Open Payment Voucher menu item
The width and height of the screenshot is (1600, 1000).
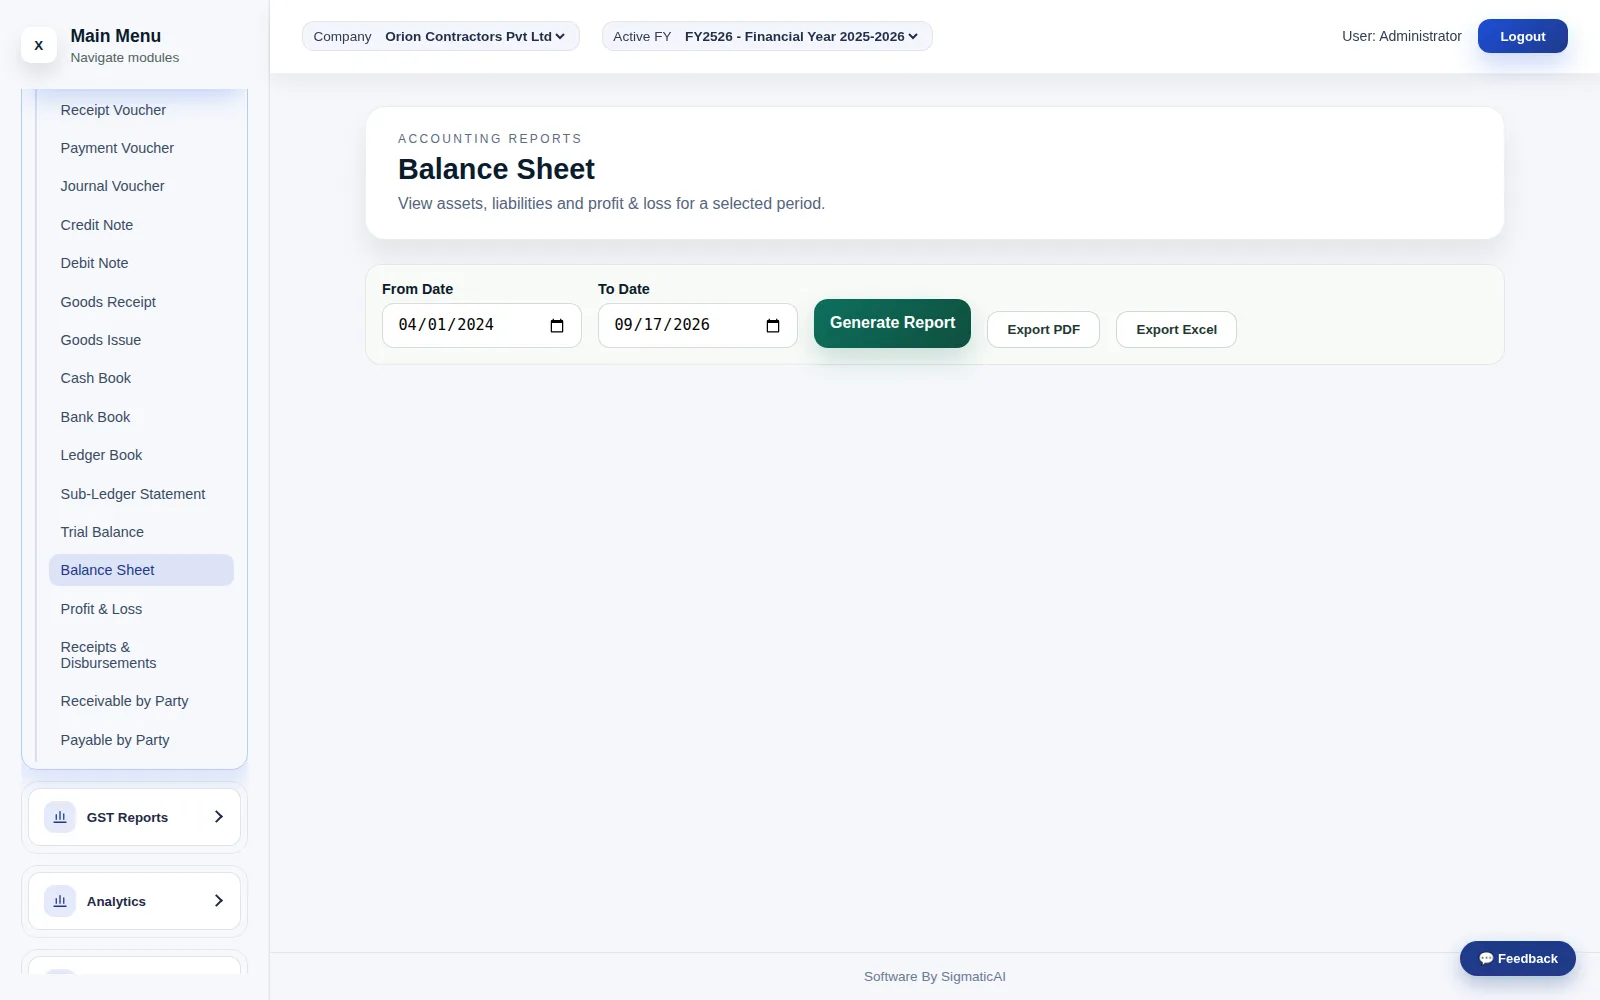[141, 148]
